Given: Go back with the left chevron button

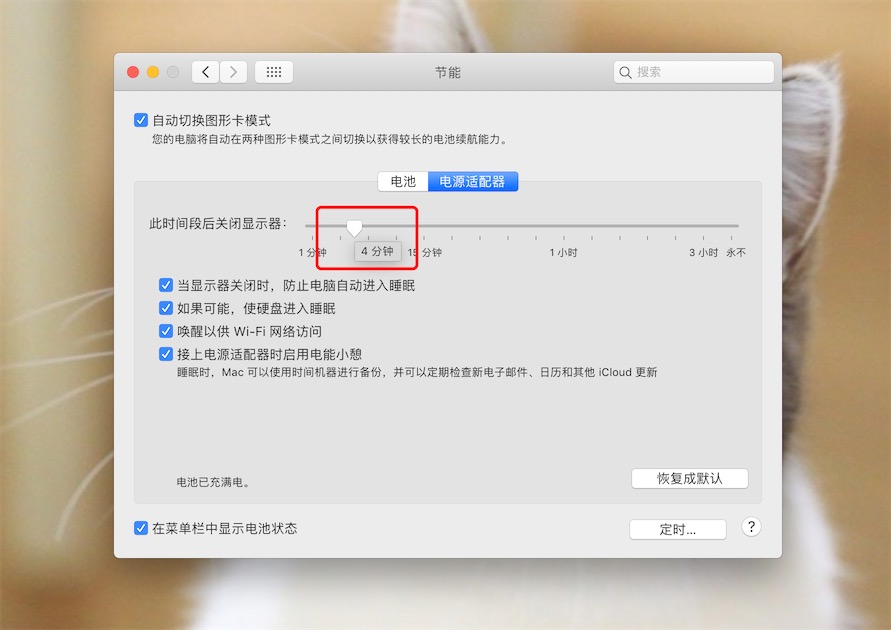Looking at the screenshot, I should tap(205, 72).
